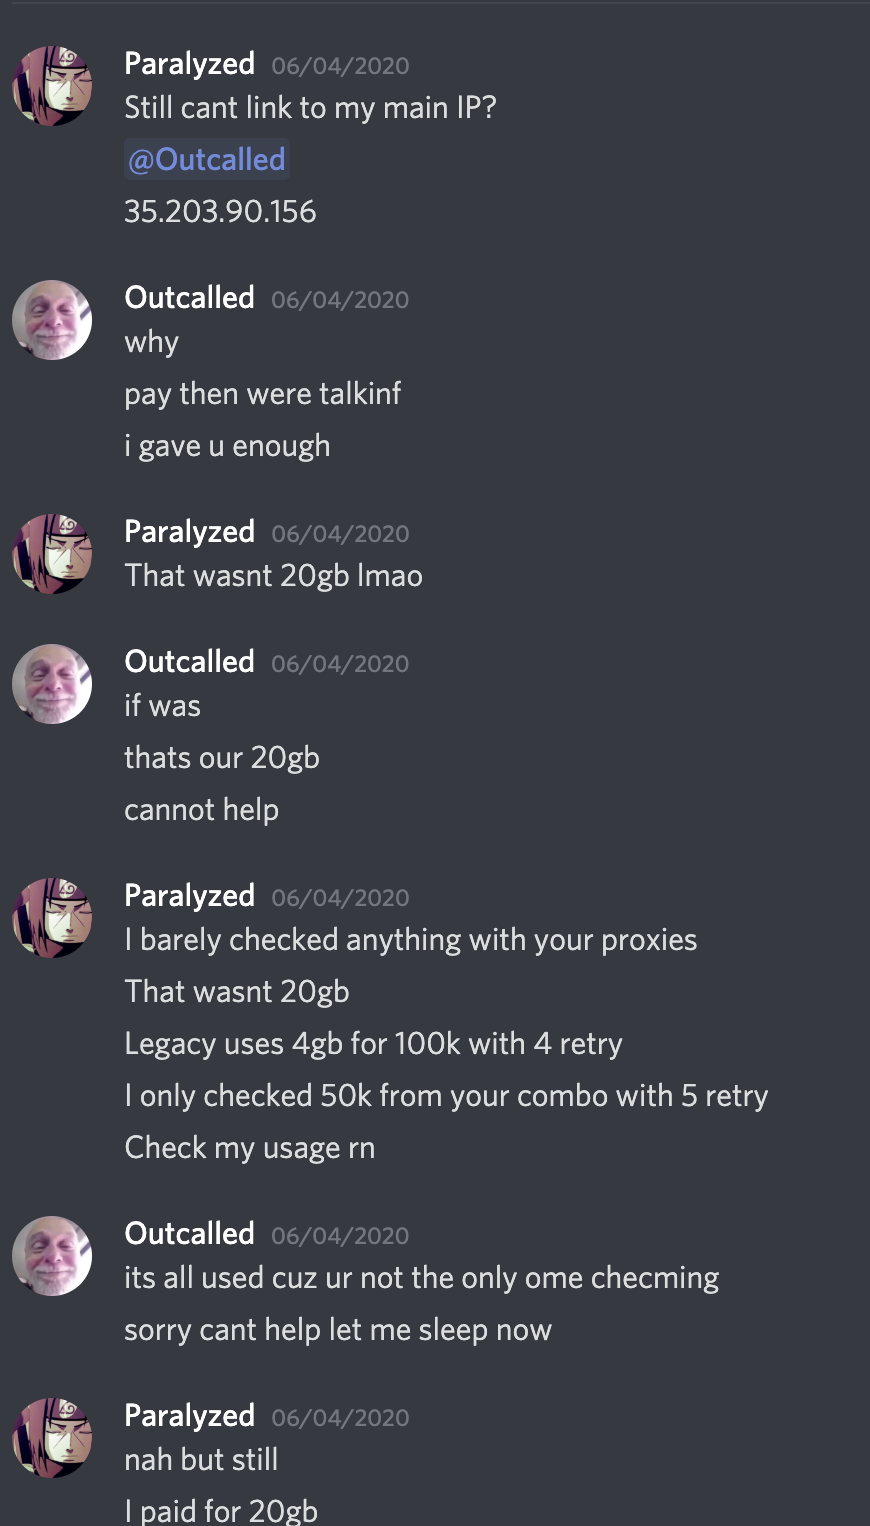Click the Outcalled username above 'if was'
Viewport: 870px width, 1526px height.
(x=189, y=662)
